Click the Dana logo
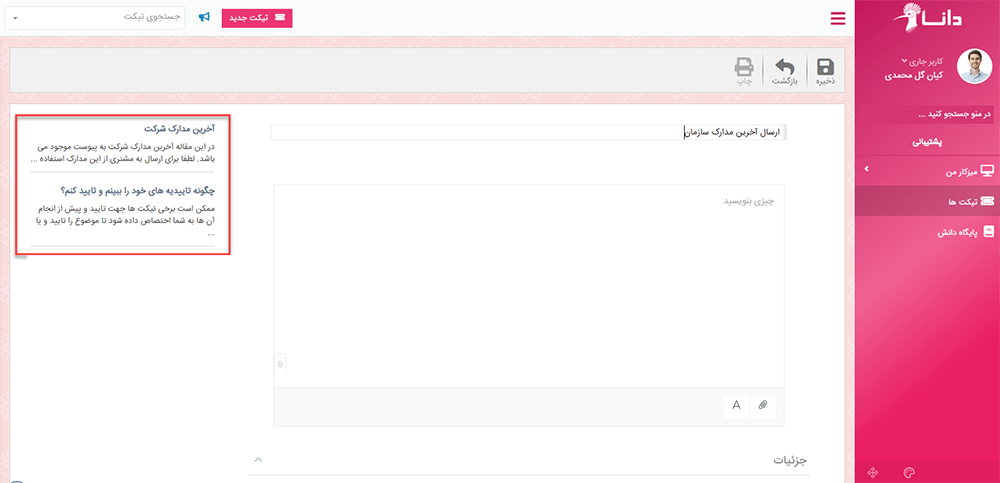This screenshot has height=483, width=1000. click(927, 17)
